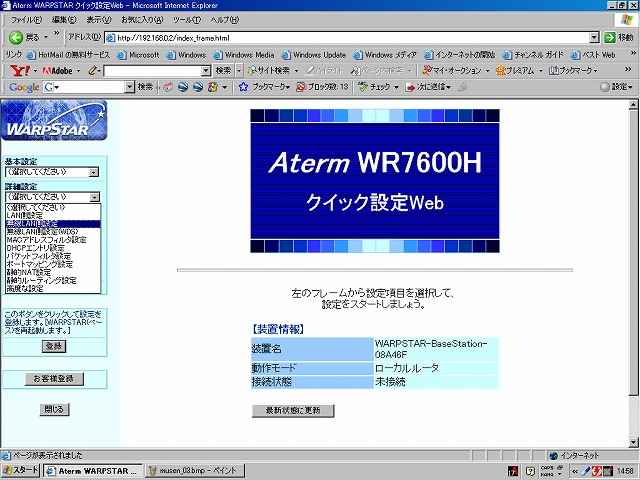Click the HotMail link icon in Links bar
Screen dimensions: 640x480
[31, 55]
